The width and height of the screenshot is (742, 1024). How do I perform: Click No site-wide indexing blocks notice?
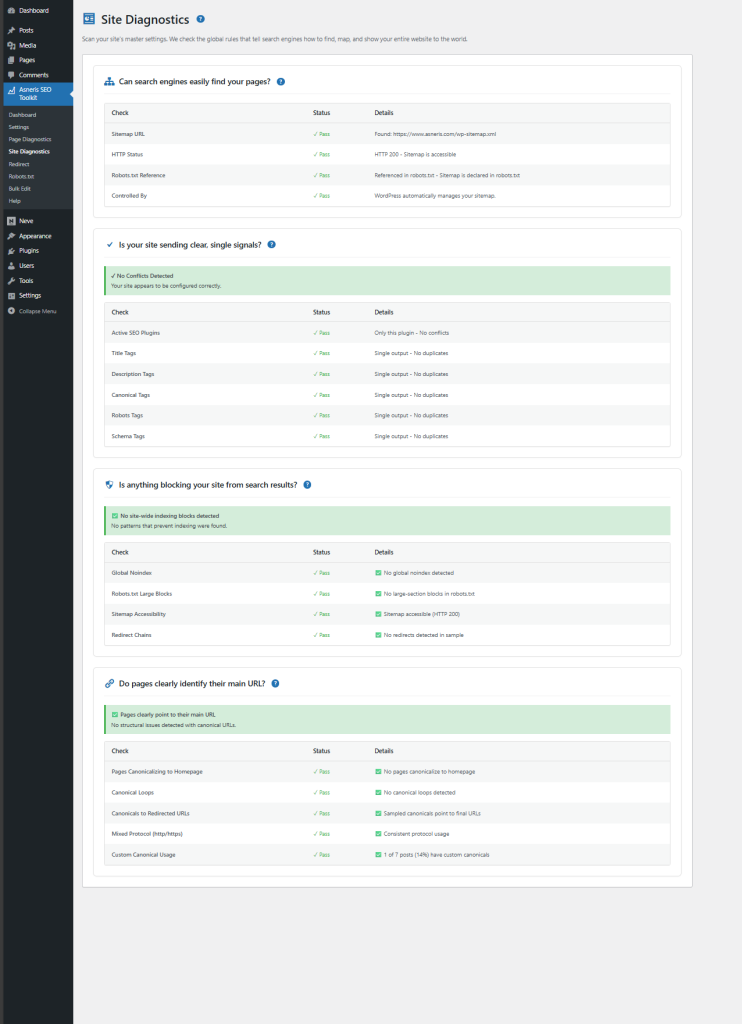[387, 520]
